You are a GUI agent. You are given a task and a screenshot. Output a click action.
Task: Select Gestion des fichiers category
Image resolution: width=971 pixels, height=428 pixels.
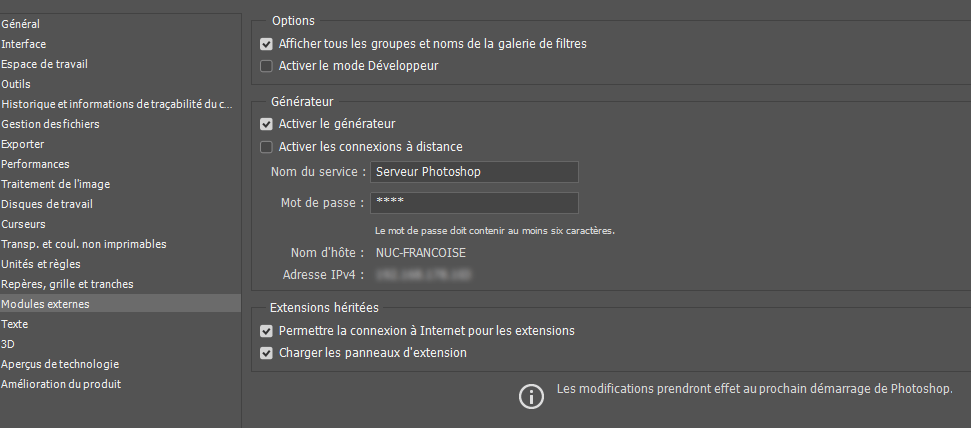50,124
